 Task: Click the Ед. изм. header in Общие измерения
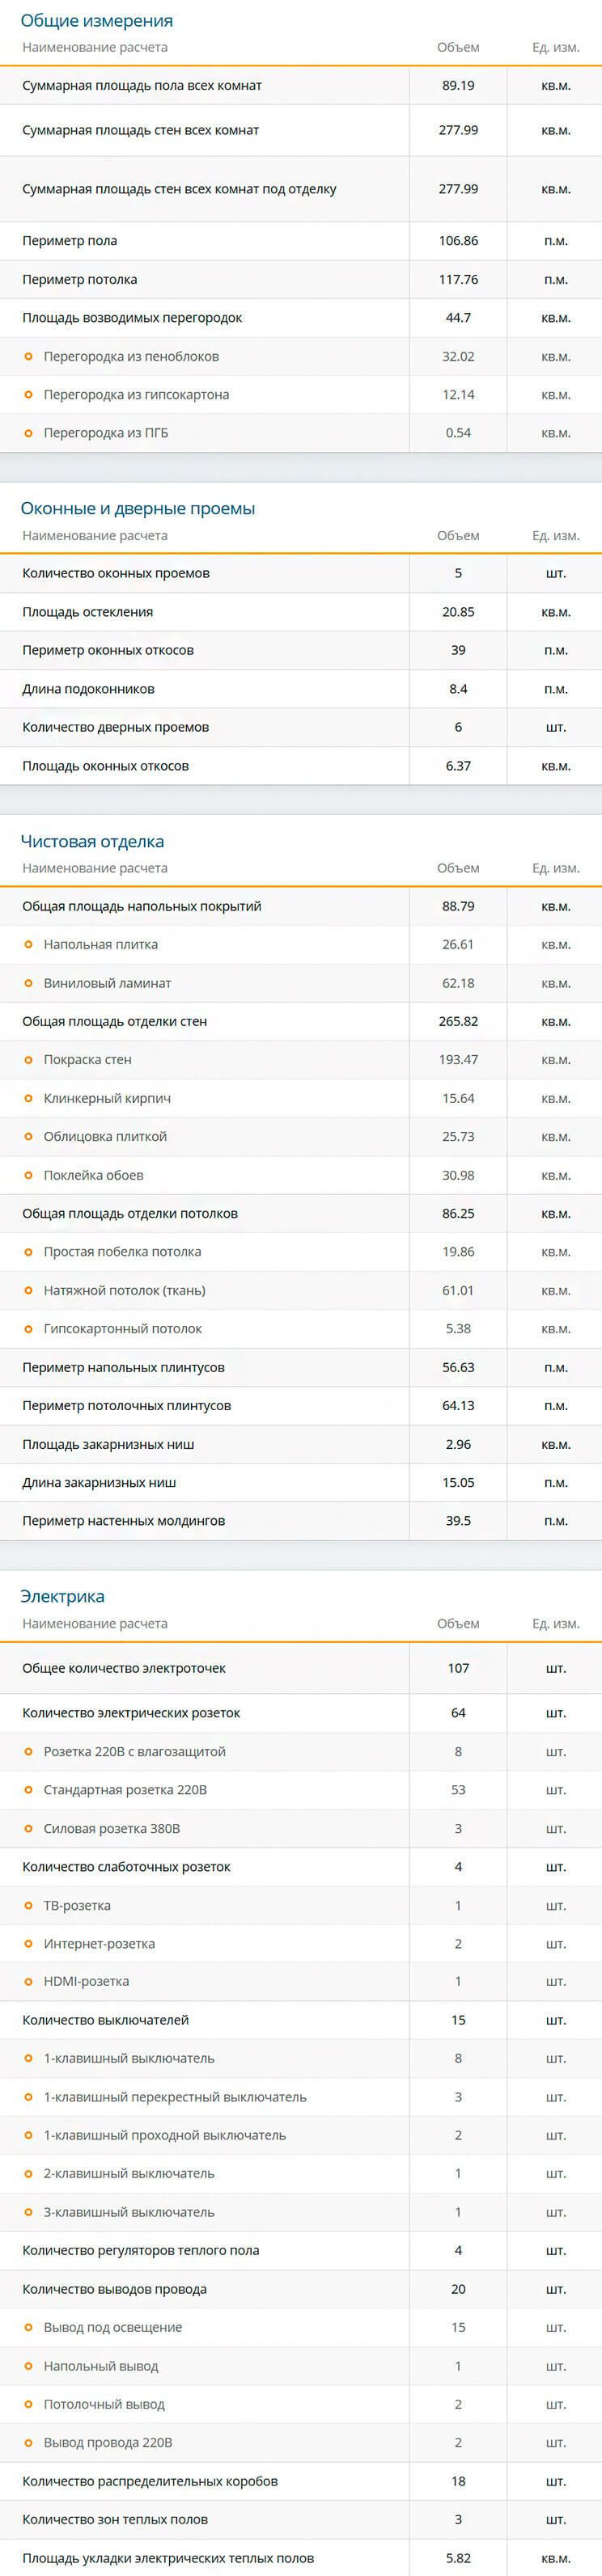point(555,48)
